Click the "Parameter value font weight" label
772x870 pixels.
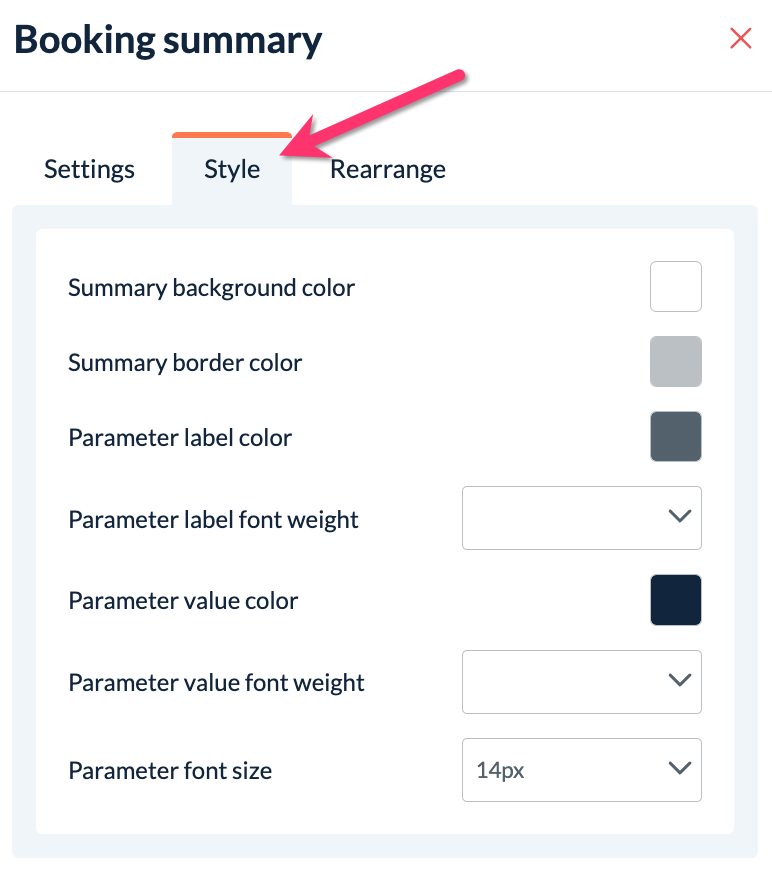point(216,683)
